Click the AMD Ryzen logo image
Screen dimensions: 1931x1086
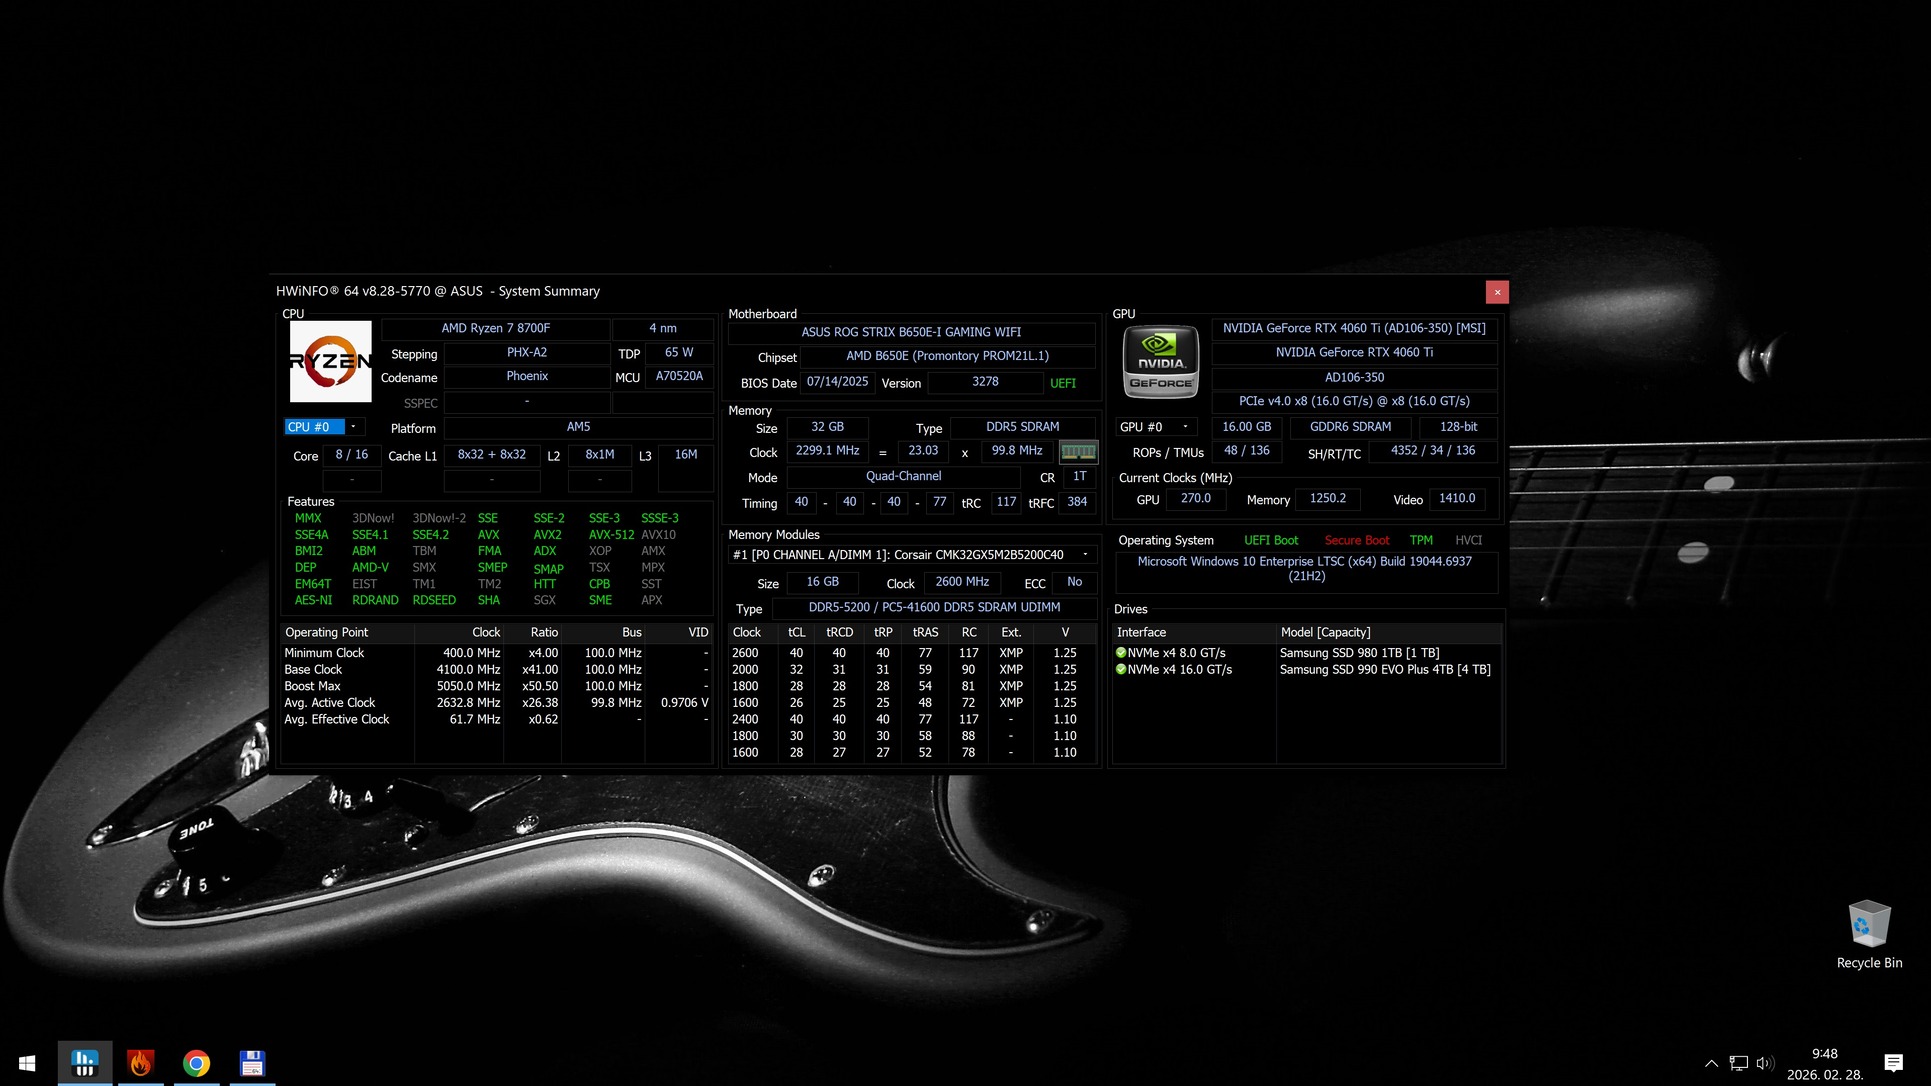pos(330,361)
